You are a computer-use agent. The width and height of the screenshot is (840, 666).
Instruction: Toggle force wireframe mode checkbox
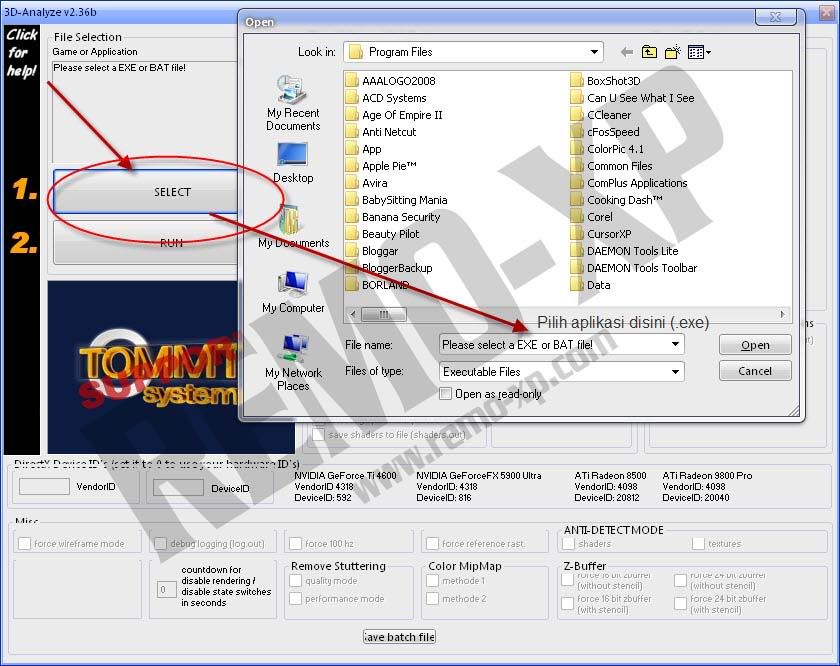pos(25,544)
